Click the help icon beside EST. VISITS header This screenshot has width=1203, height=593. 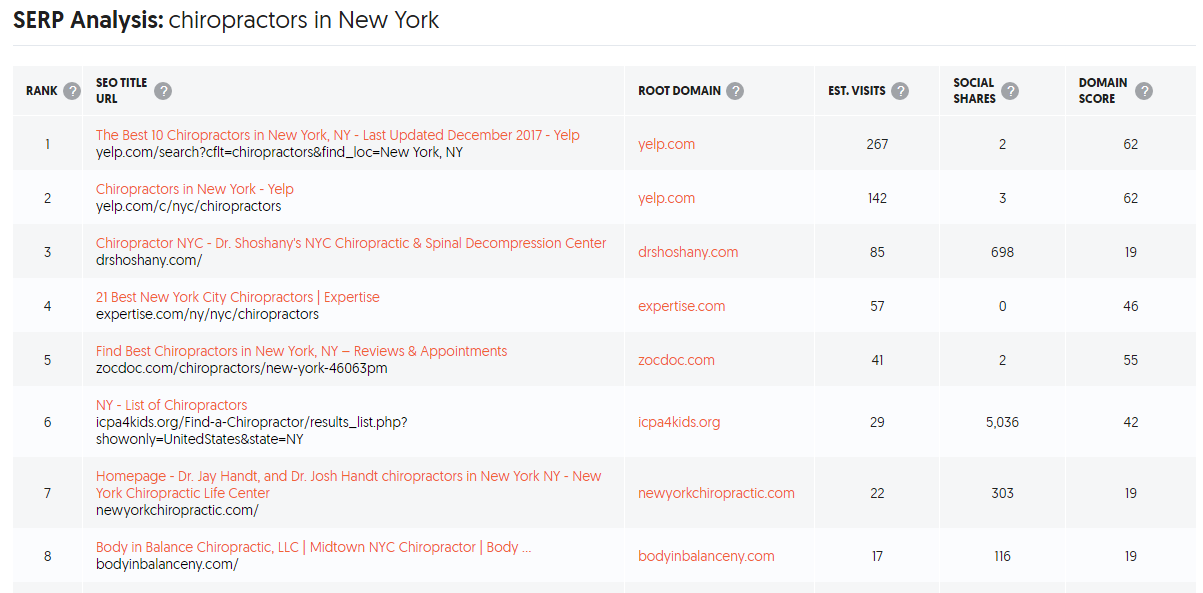pos(900,91)
